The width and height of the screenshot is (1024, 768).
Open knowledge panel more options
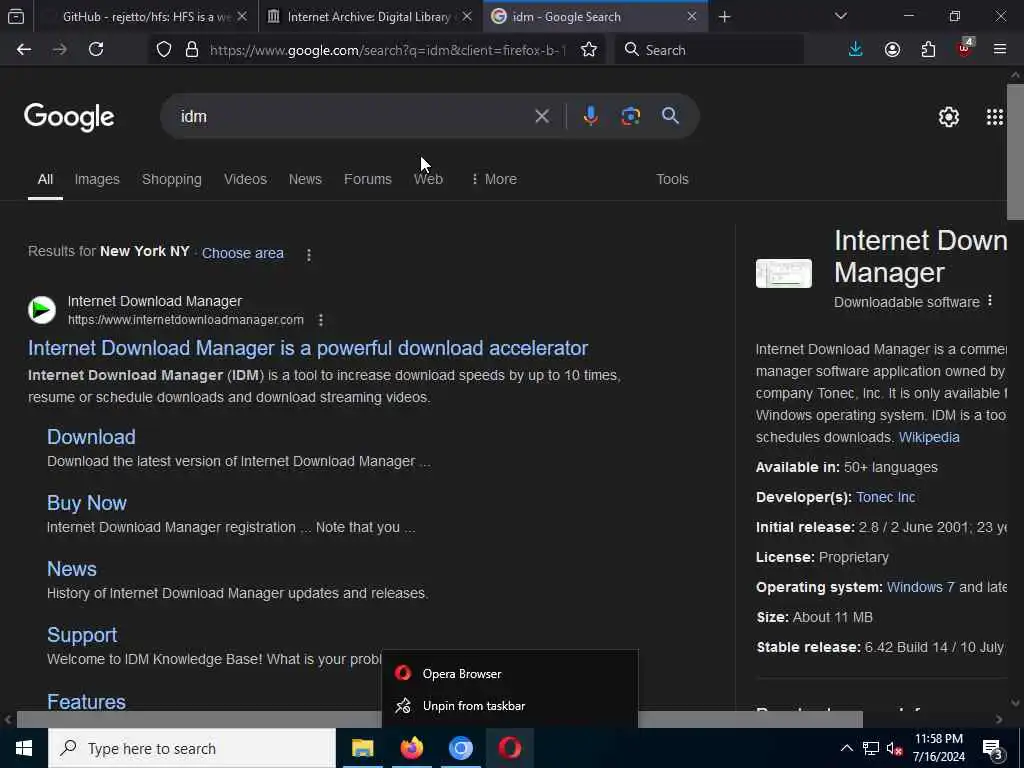(x=990, y=300)
